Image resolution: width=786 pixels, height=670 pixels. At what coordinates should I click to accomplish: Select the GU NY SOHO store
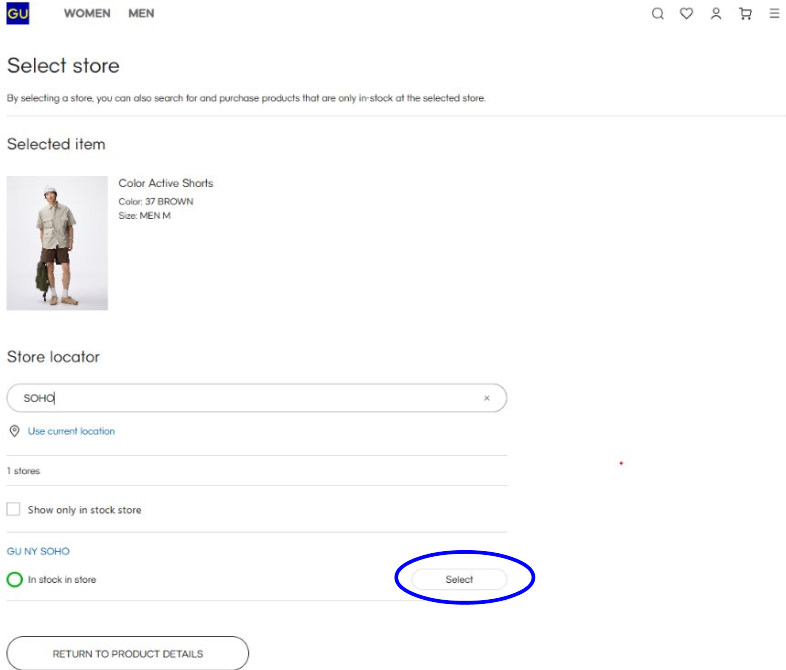[x=459, y=579]
